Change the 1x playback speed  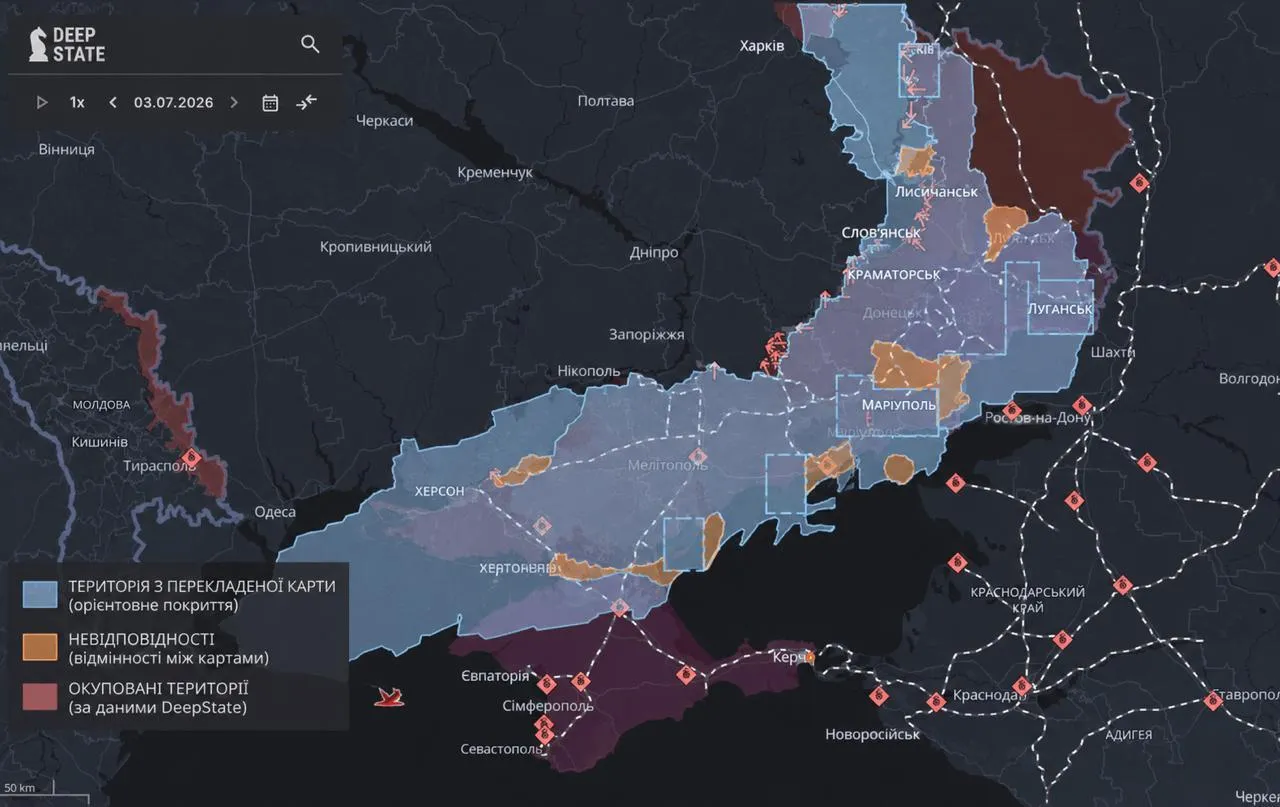[77, 102]
